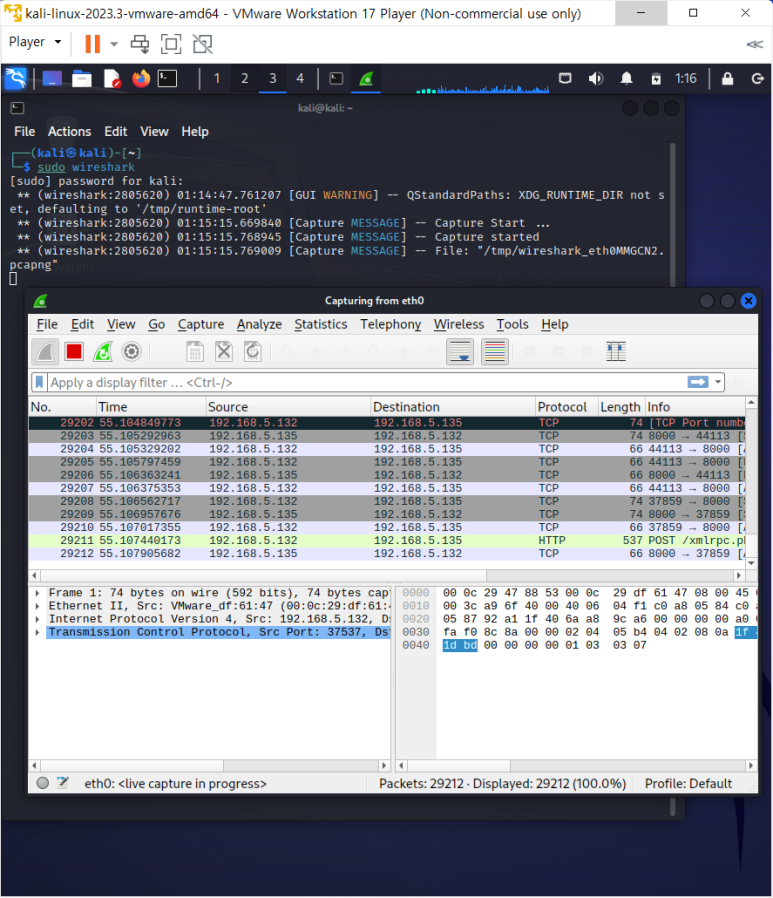
Task: Click packet details horizontal scrollbar
Action: [x=210, y=765]
